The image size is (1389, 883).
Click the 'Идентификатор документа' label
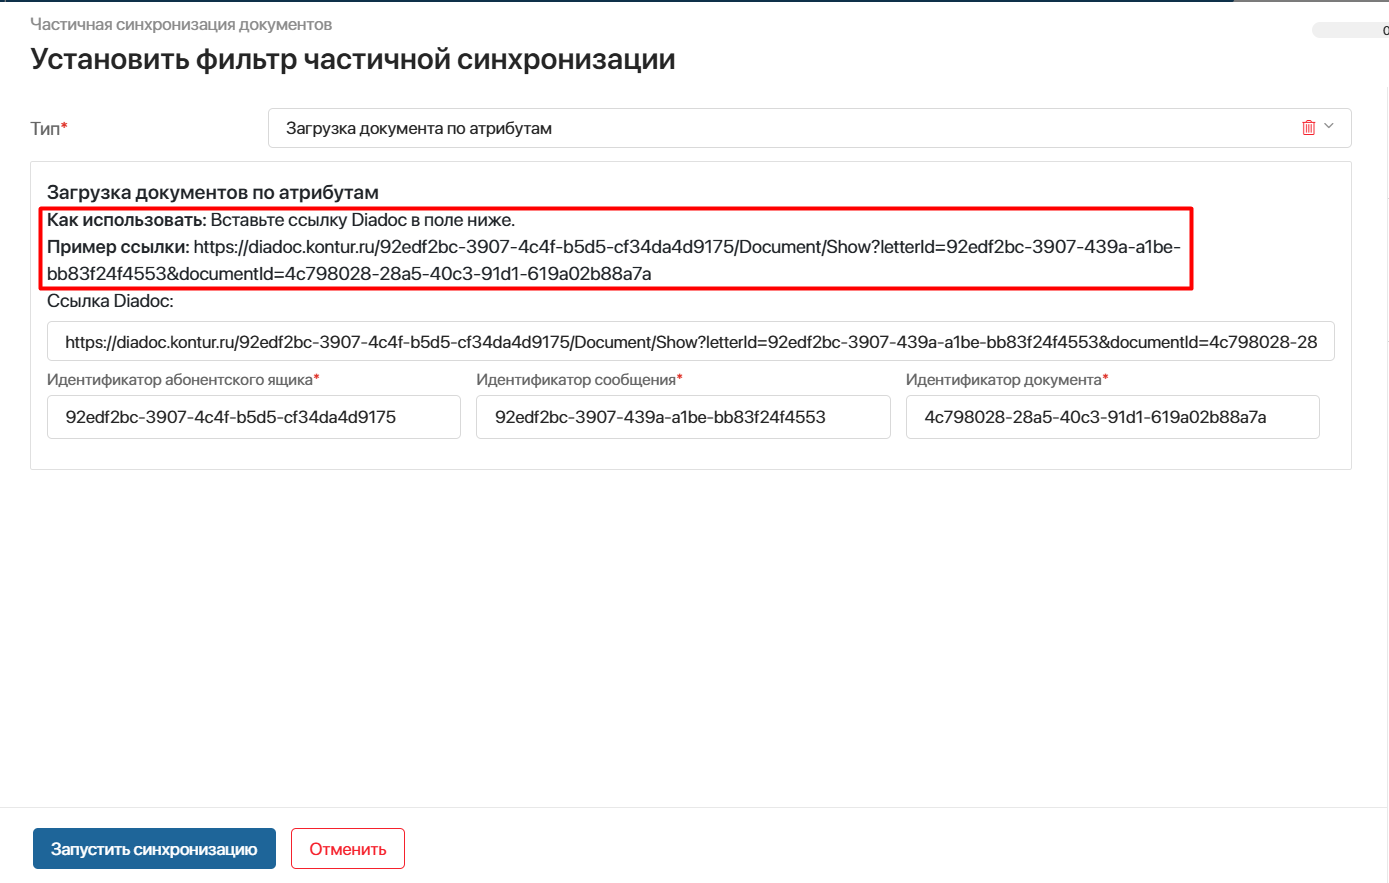click(x=1004, y=380)
